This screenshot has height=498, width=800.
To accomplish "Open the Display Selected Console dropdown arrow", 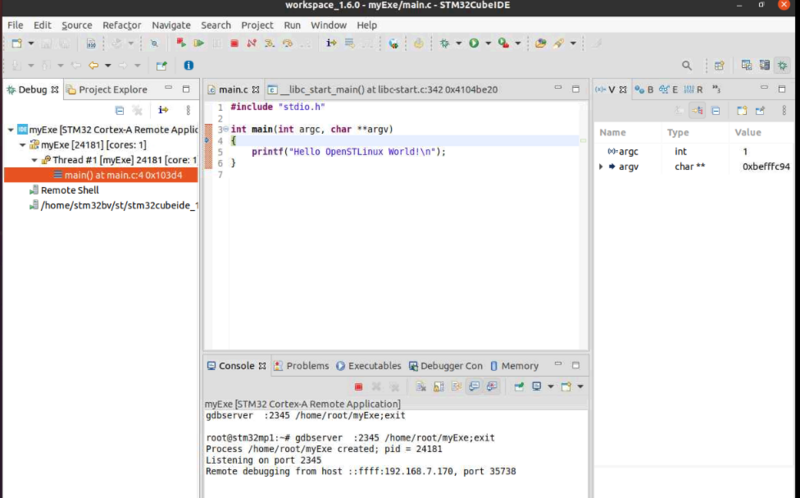I will pos(551,387).
